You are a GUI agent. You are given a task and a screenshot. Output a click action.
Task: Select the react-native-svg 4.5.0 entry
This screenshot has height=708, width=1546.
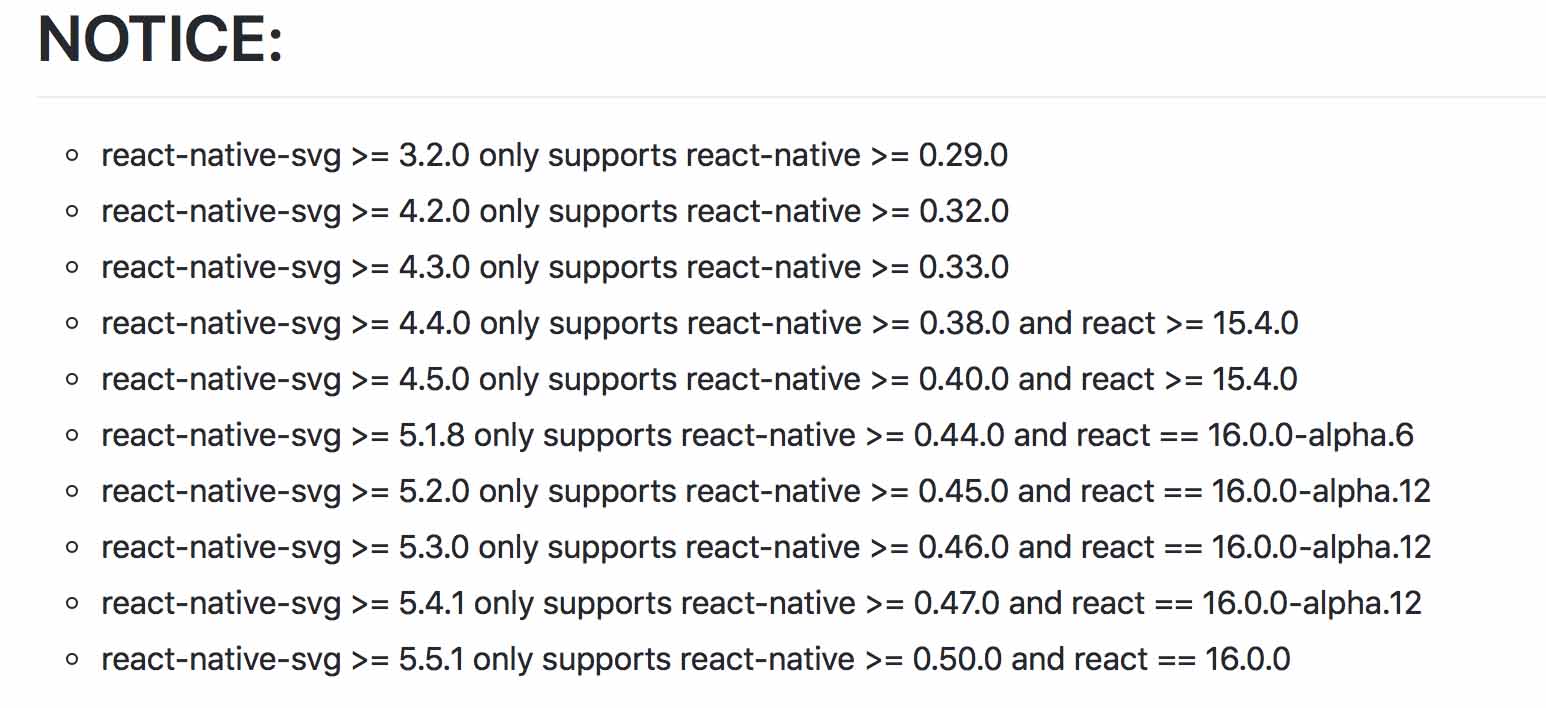[x=700, y=380]
